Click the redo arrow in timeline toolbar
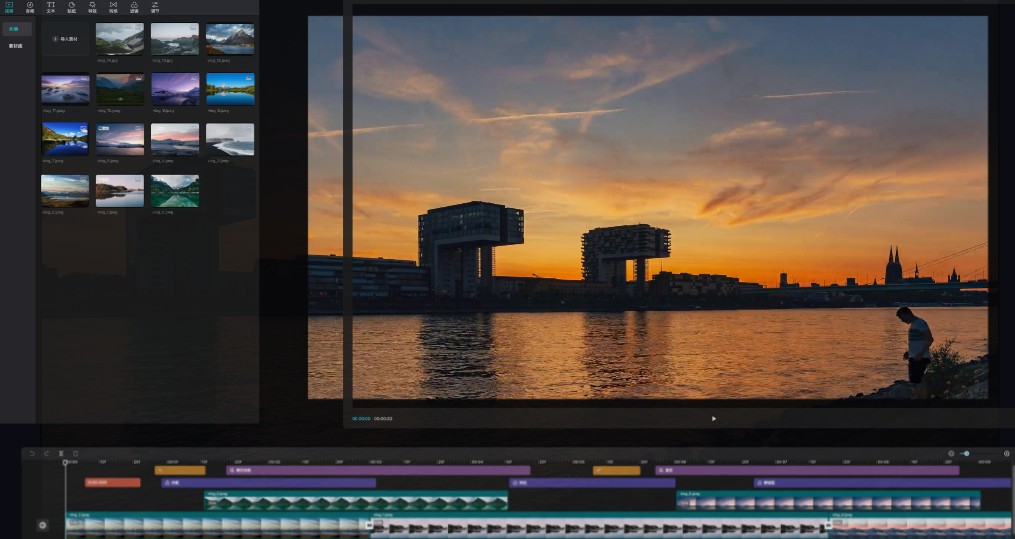 [x=46, y=453]
